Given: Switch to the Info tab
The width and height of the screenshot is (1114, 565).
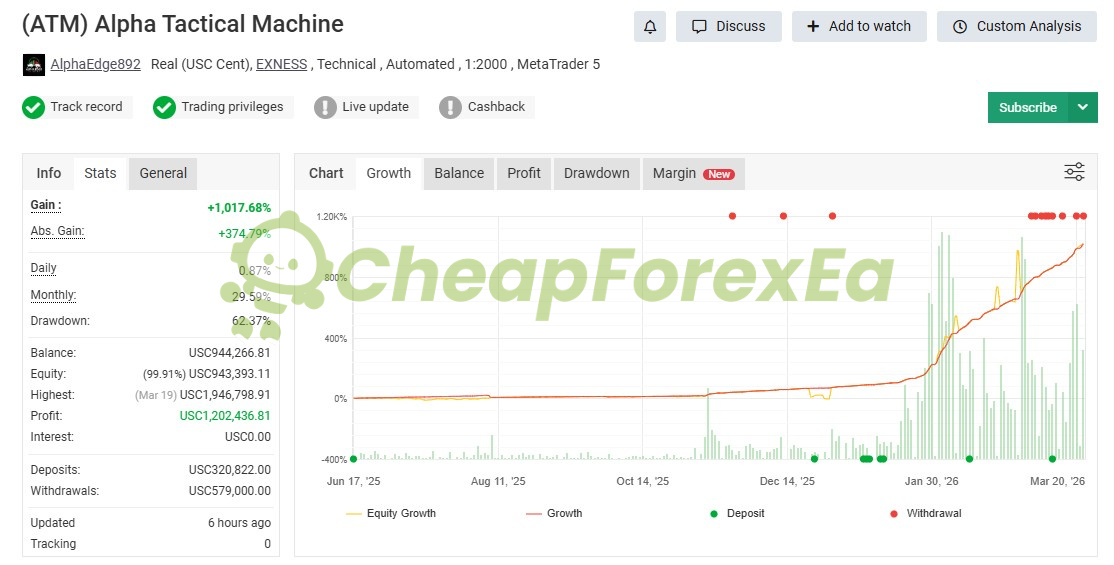Looking at the screenshot, I should pyautogui.click(x=48, y=173).
